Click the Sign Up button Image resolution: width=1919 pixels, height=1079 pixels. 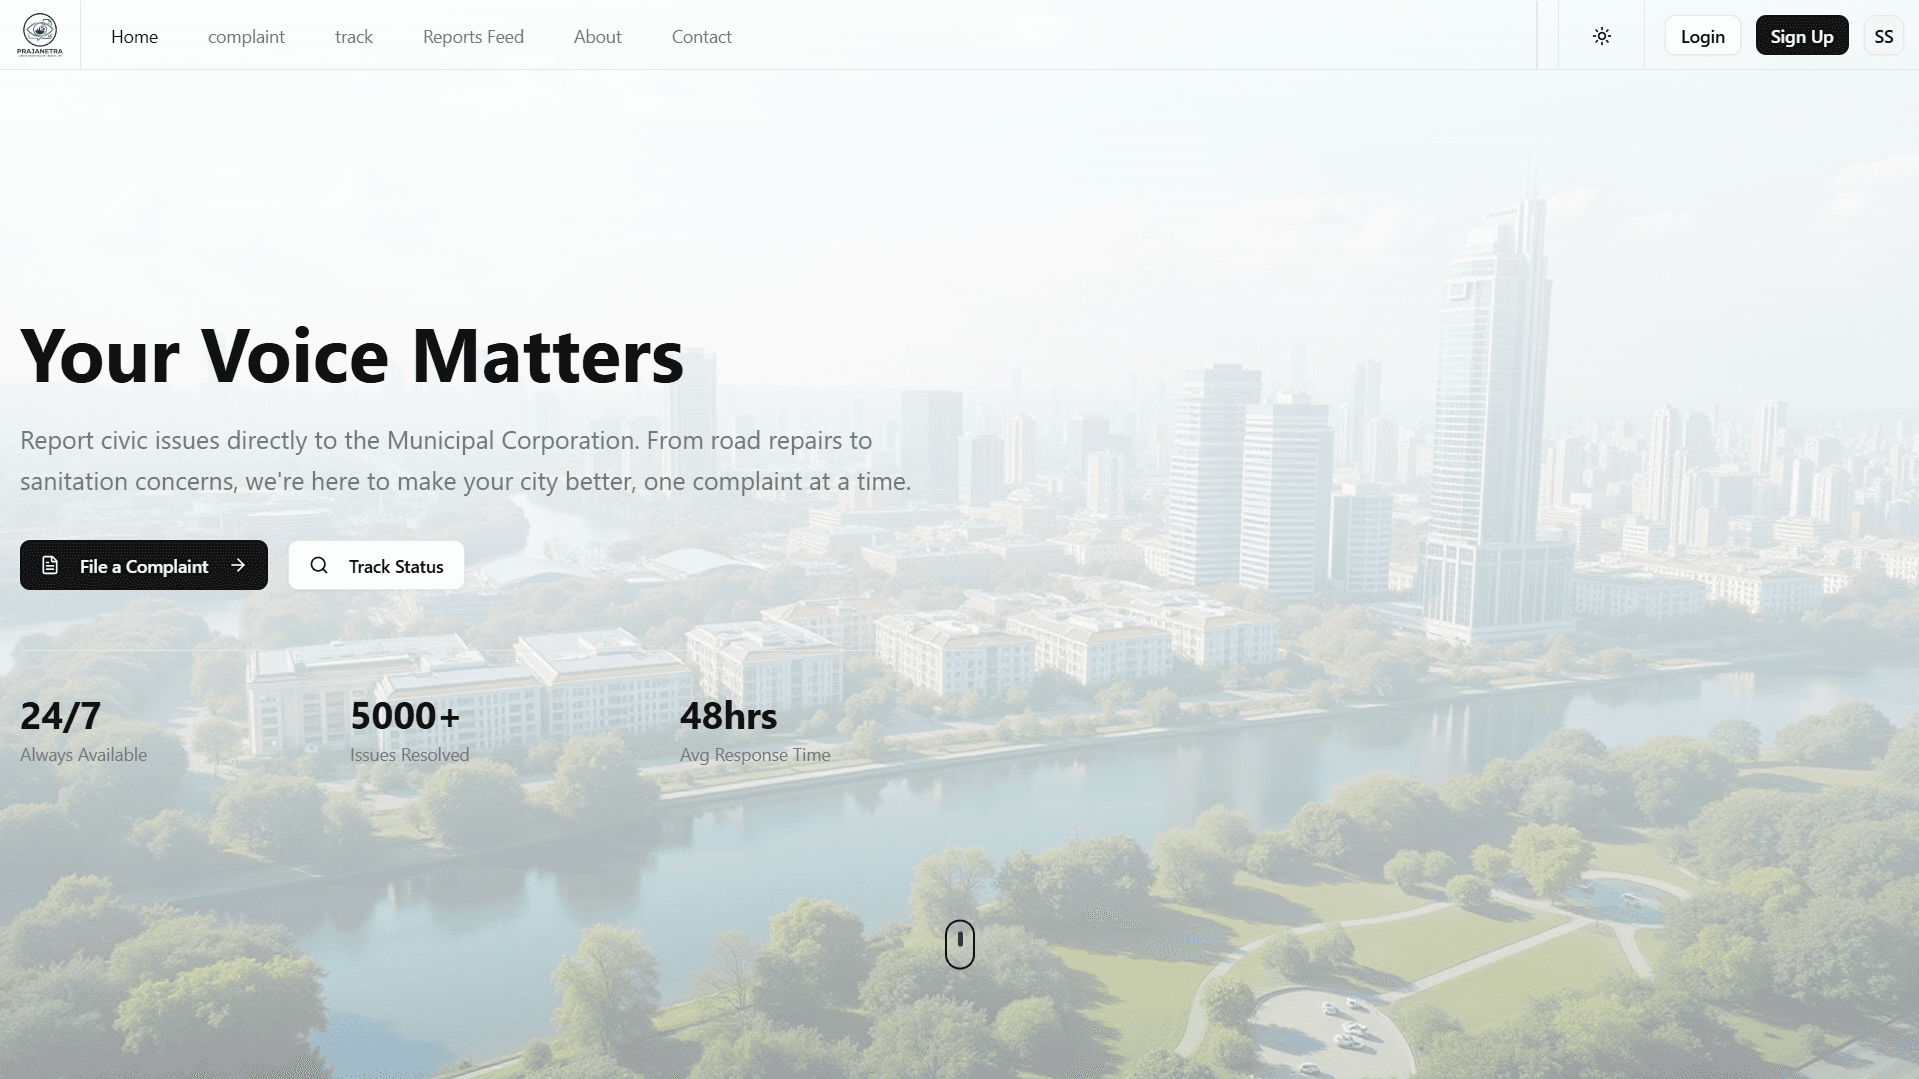(x=1801, y=36)
